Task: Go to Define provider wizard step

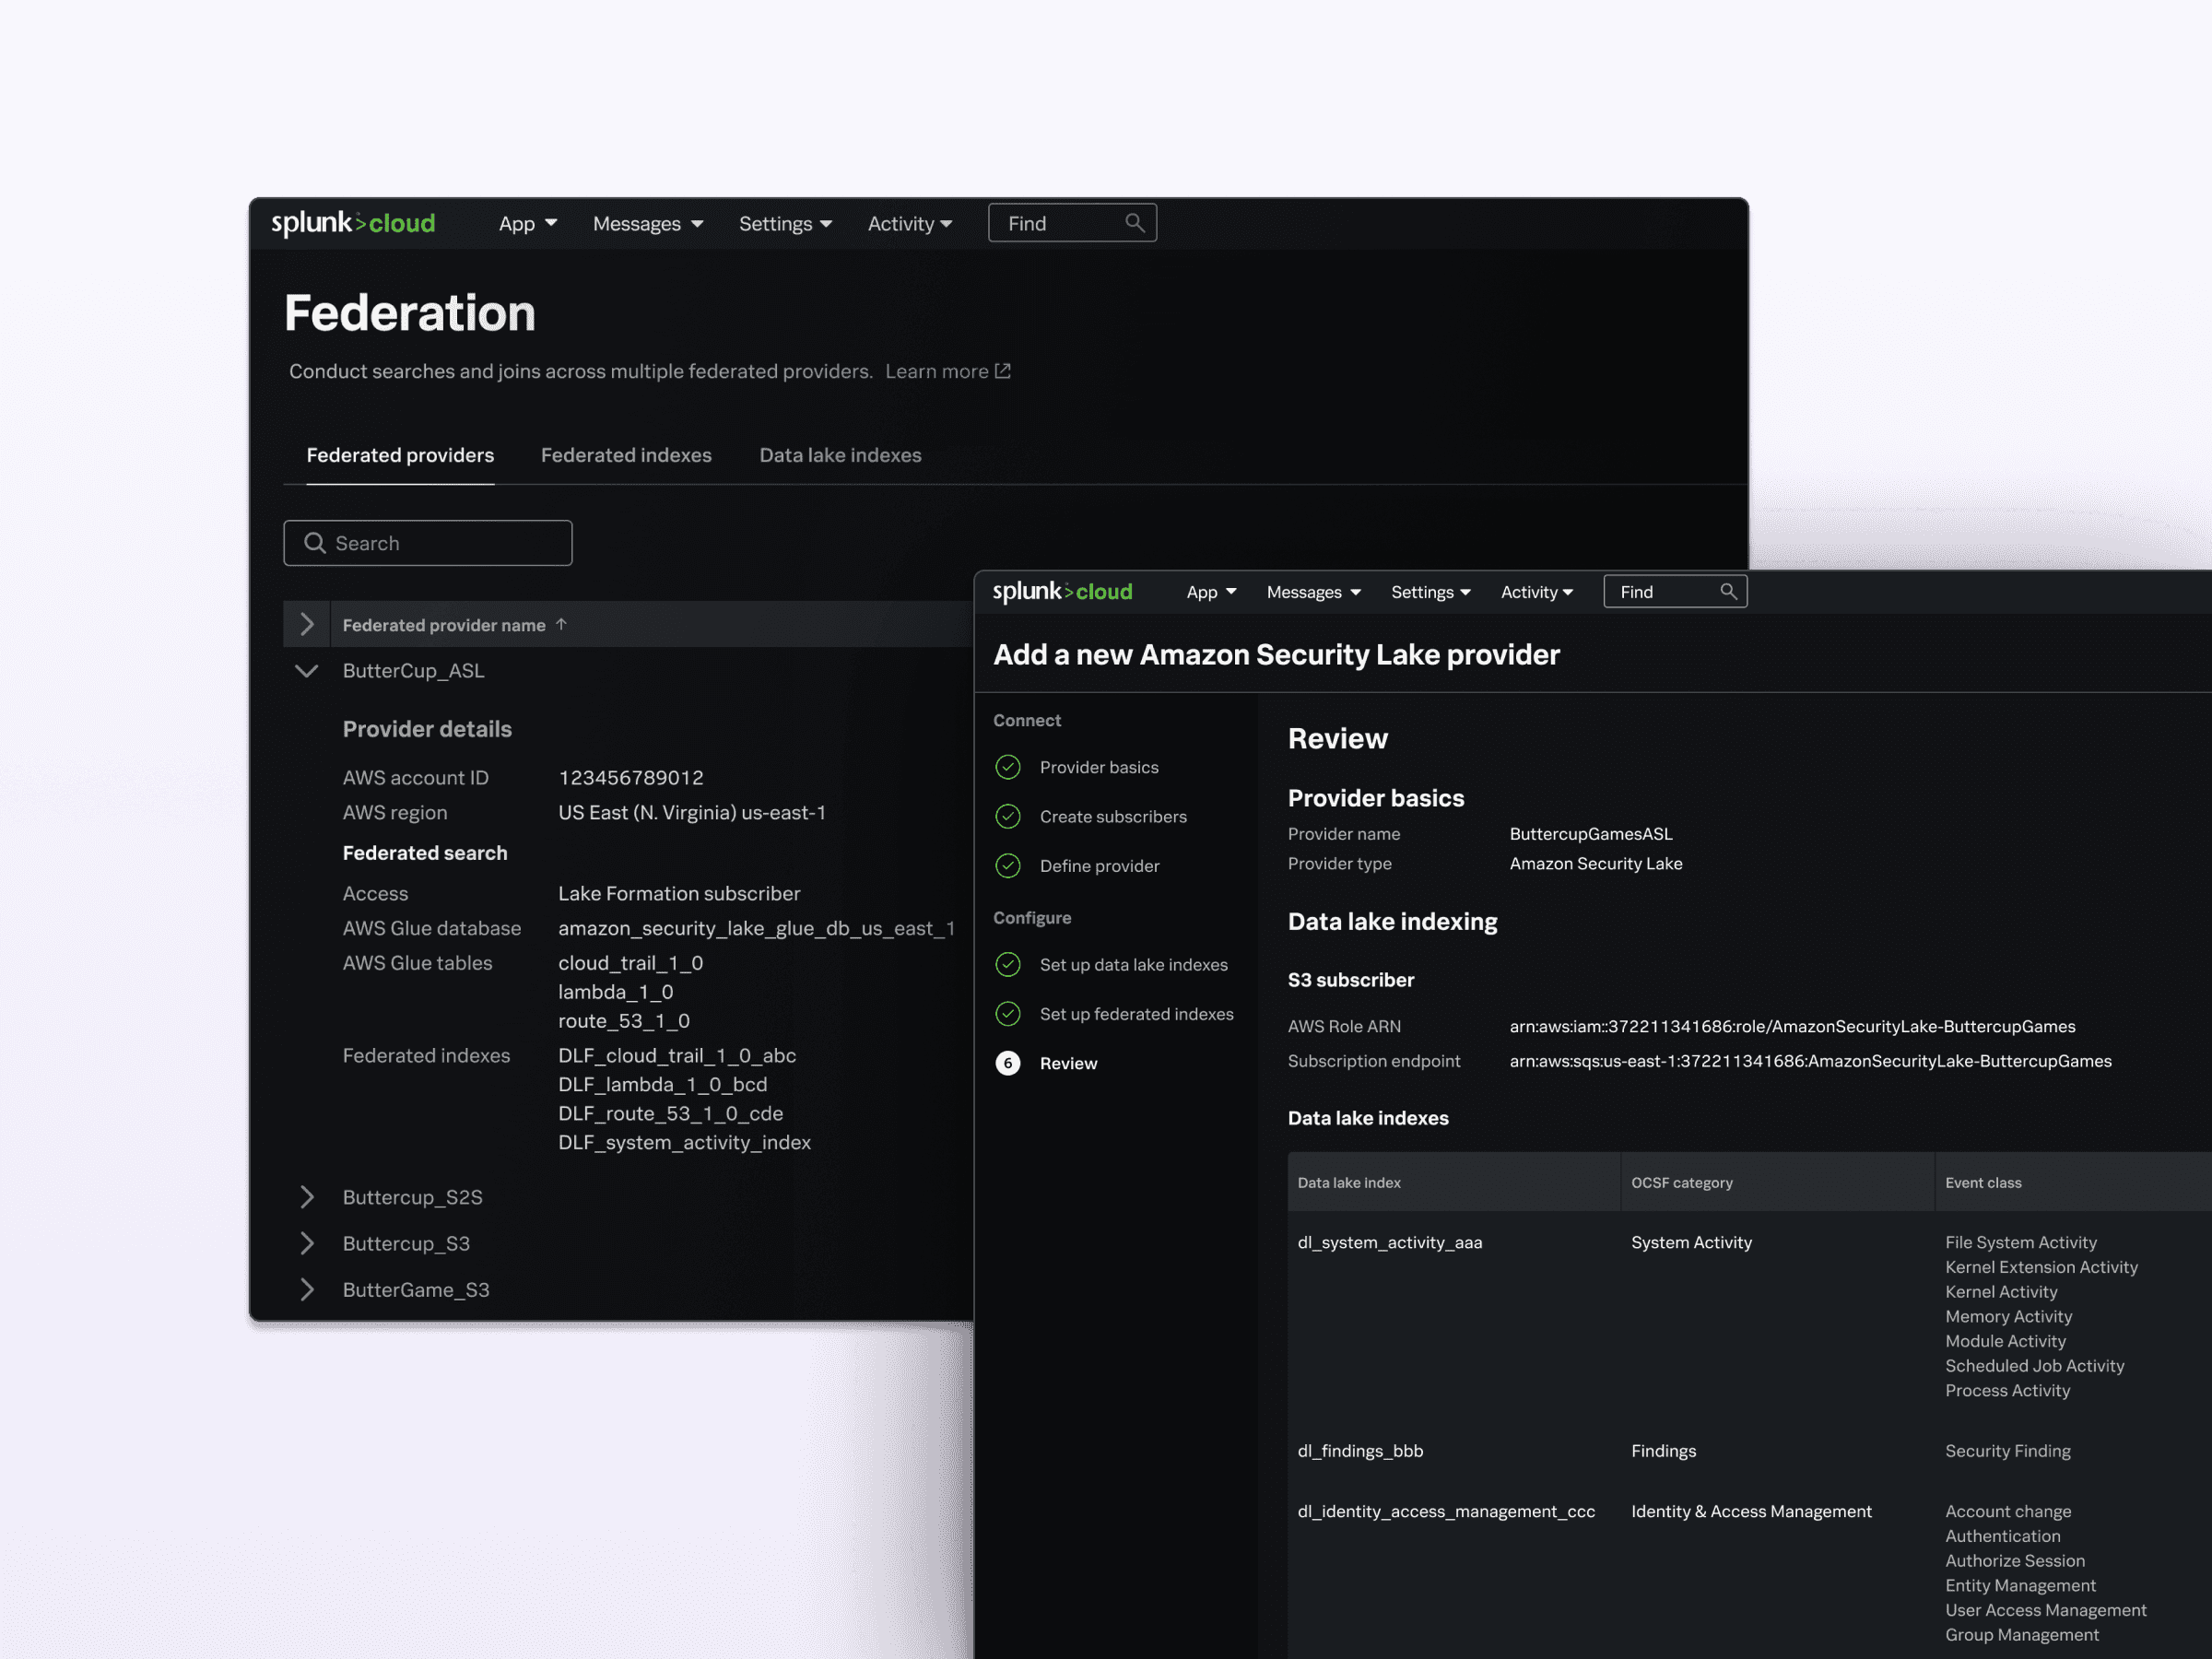Action: (1099, 866)
